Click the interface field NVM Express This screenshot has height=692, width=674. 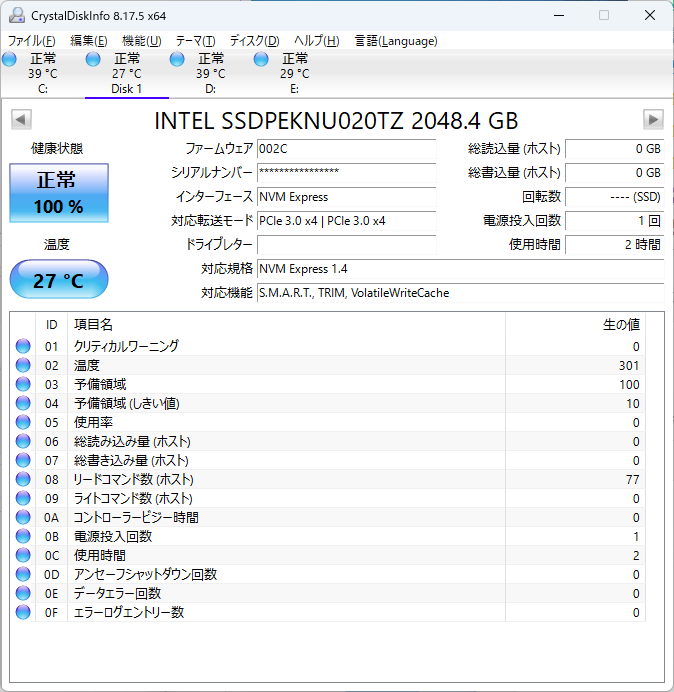click(346, 196)
